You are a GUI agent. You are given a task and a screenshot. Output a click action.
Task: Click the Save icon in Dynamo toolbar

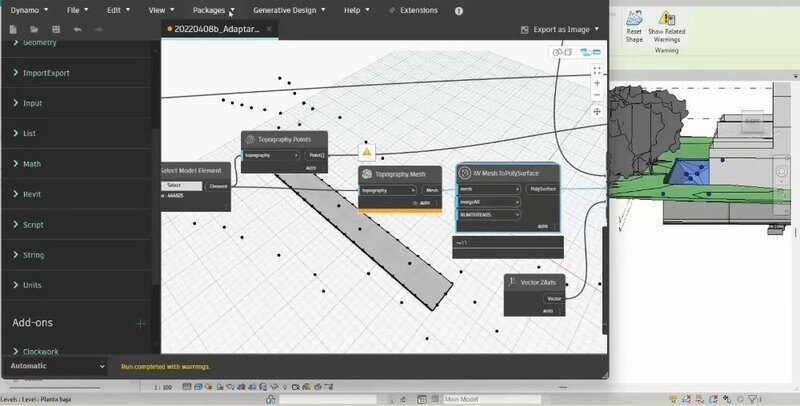55,30
